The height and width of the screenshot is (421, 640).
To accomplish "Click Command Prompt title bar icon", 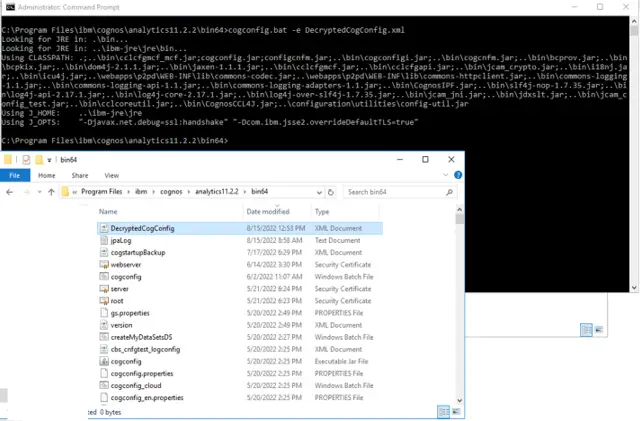I will click(10, 7).
